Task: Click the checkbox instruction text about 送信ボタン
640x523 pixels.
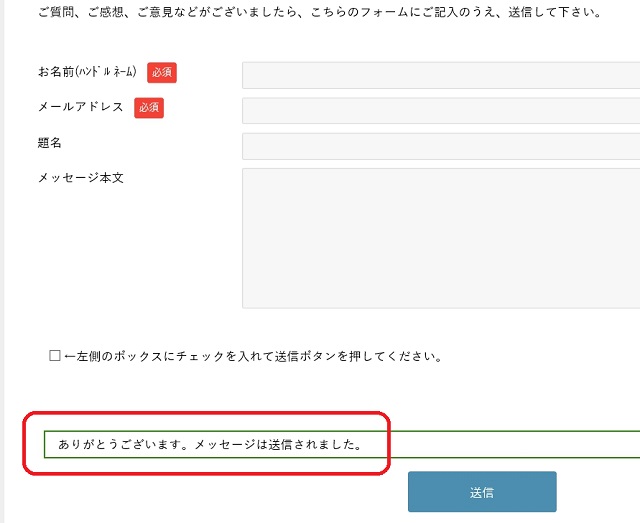Action: click(x=252, y=356)
